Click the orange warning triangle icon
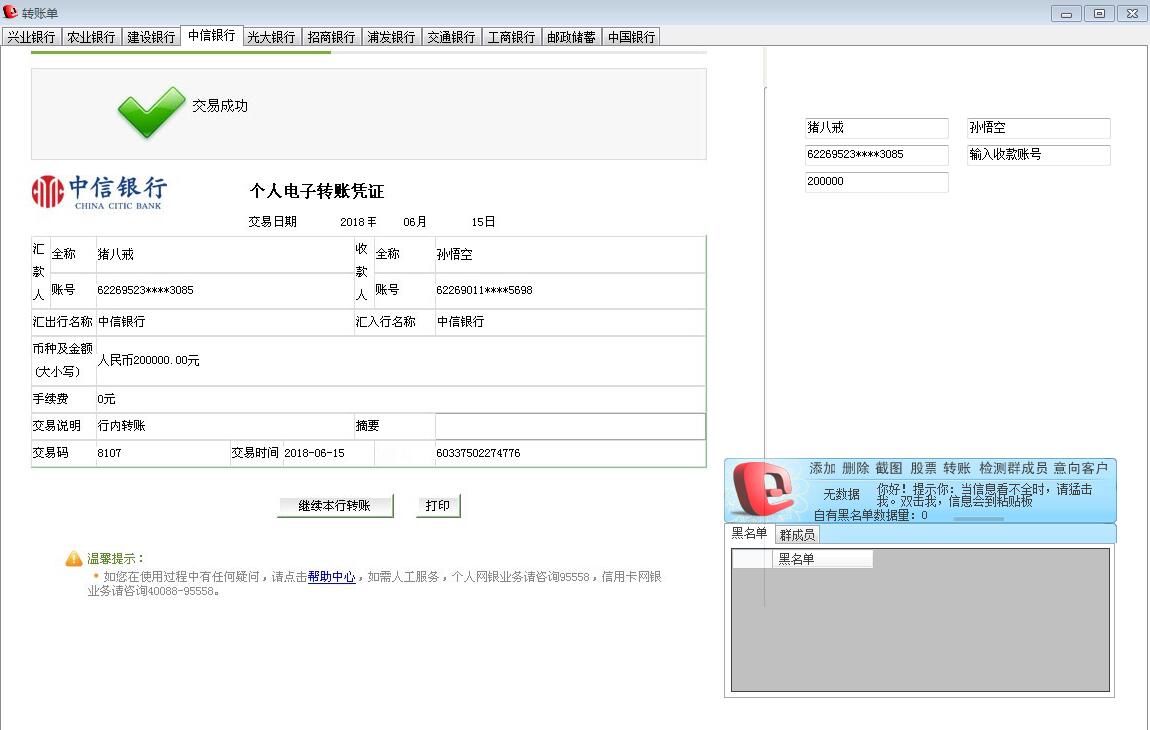Image resolution: width=1150 pixels, height=730 pixels. tap(74, 559)
